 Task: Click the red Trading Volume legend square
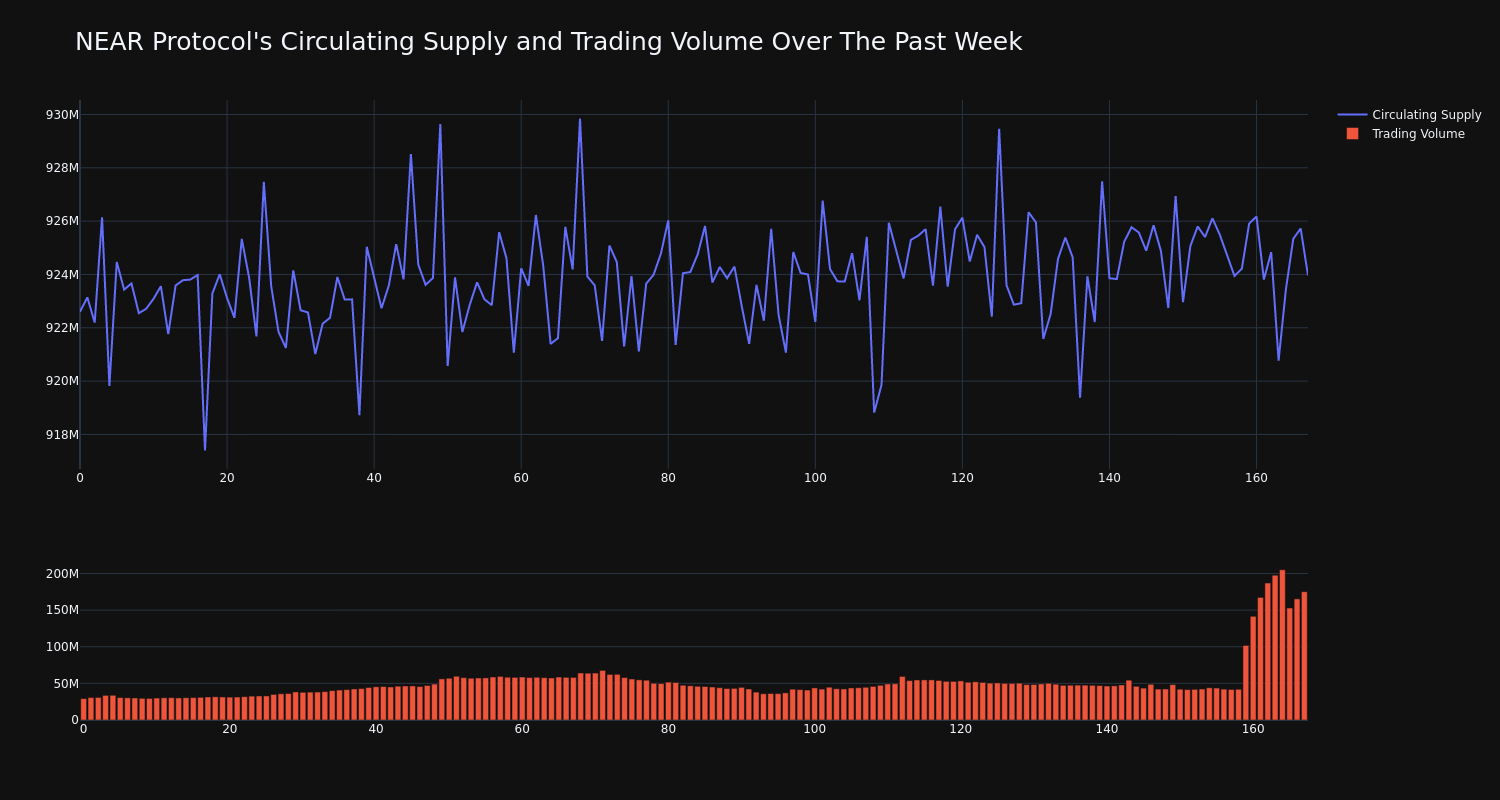(x=1352, y=134)
